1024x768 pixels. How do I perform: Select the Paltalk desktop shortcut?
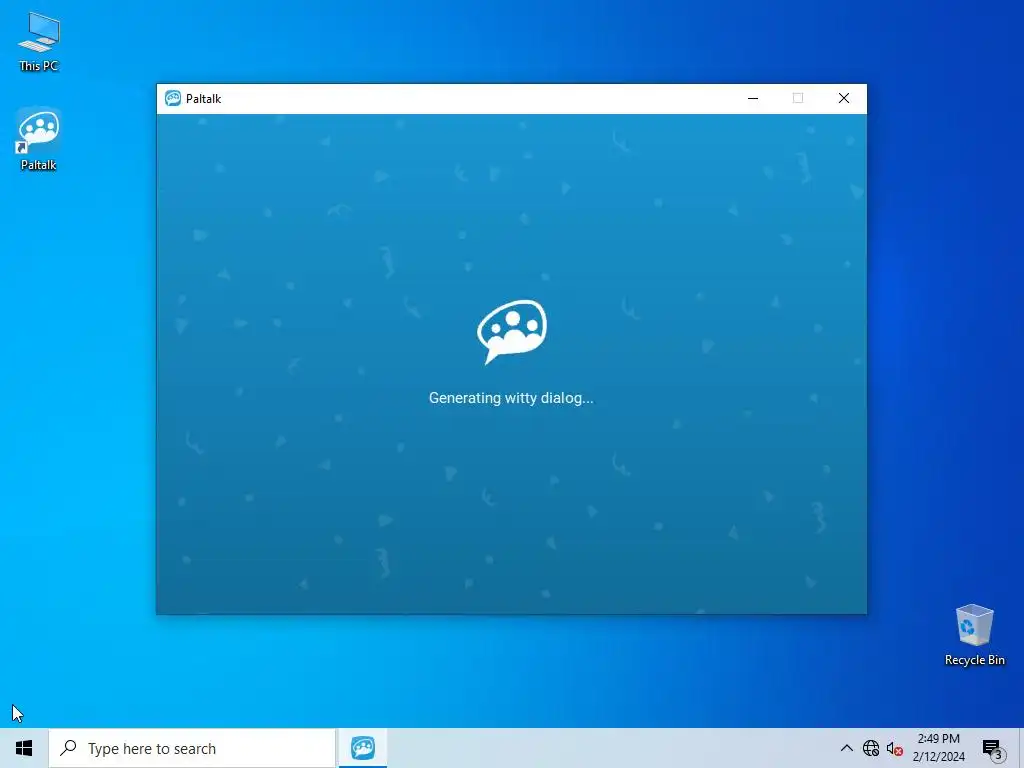[x=39, y=139]
